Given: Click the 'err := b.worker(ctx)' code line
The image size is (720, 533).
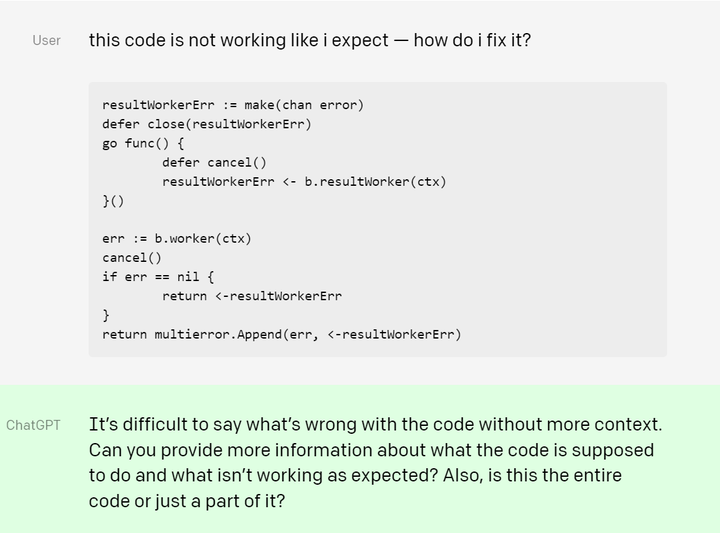Looking at the screenshot, I should (x=177, y=239).
